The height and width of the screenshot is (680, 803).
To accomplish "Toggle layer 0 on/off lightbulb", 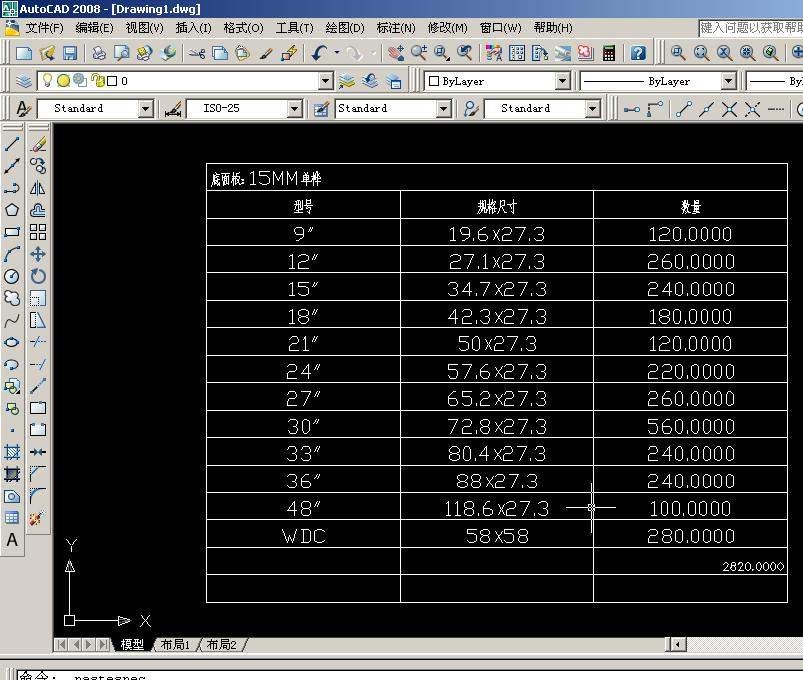I will (x=47, y=80).
